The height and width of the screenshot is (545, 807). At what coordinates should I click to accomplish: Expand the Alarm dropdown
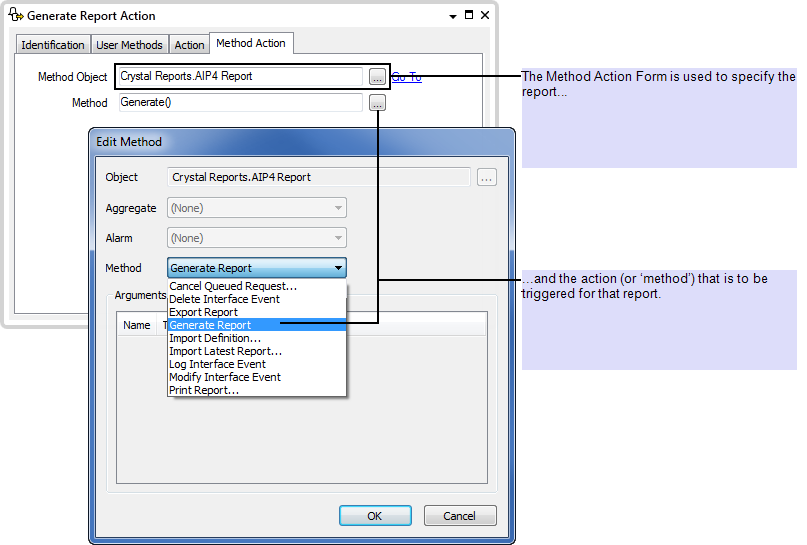point(257,238)
